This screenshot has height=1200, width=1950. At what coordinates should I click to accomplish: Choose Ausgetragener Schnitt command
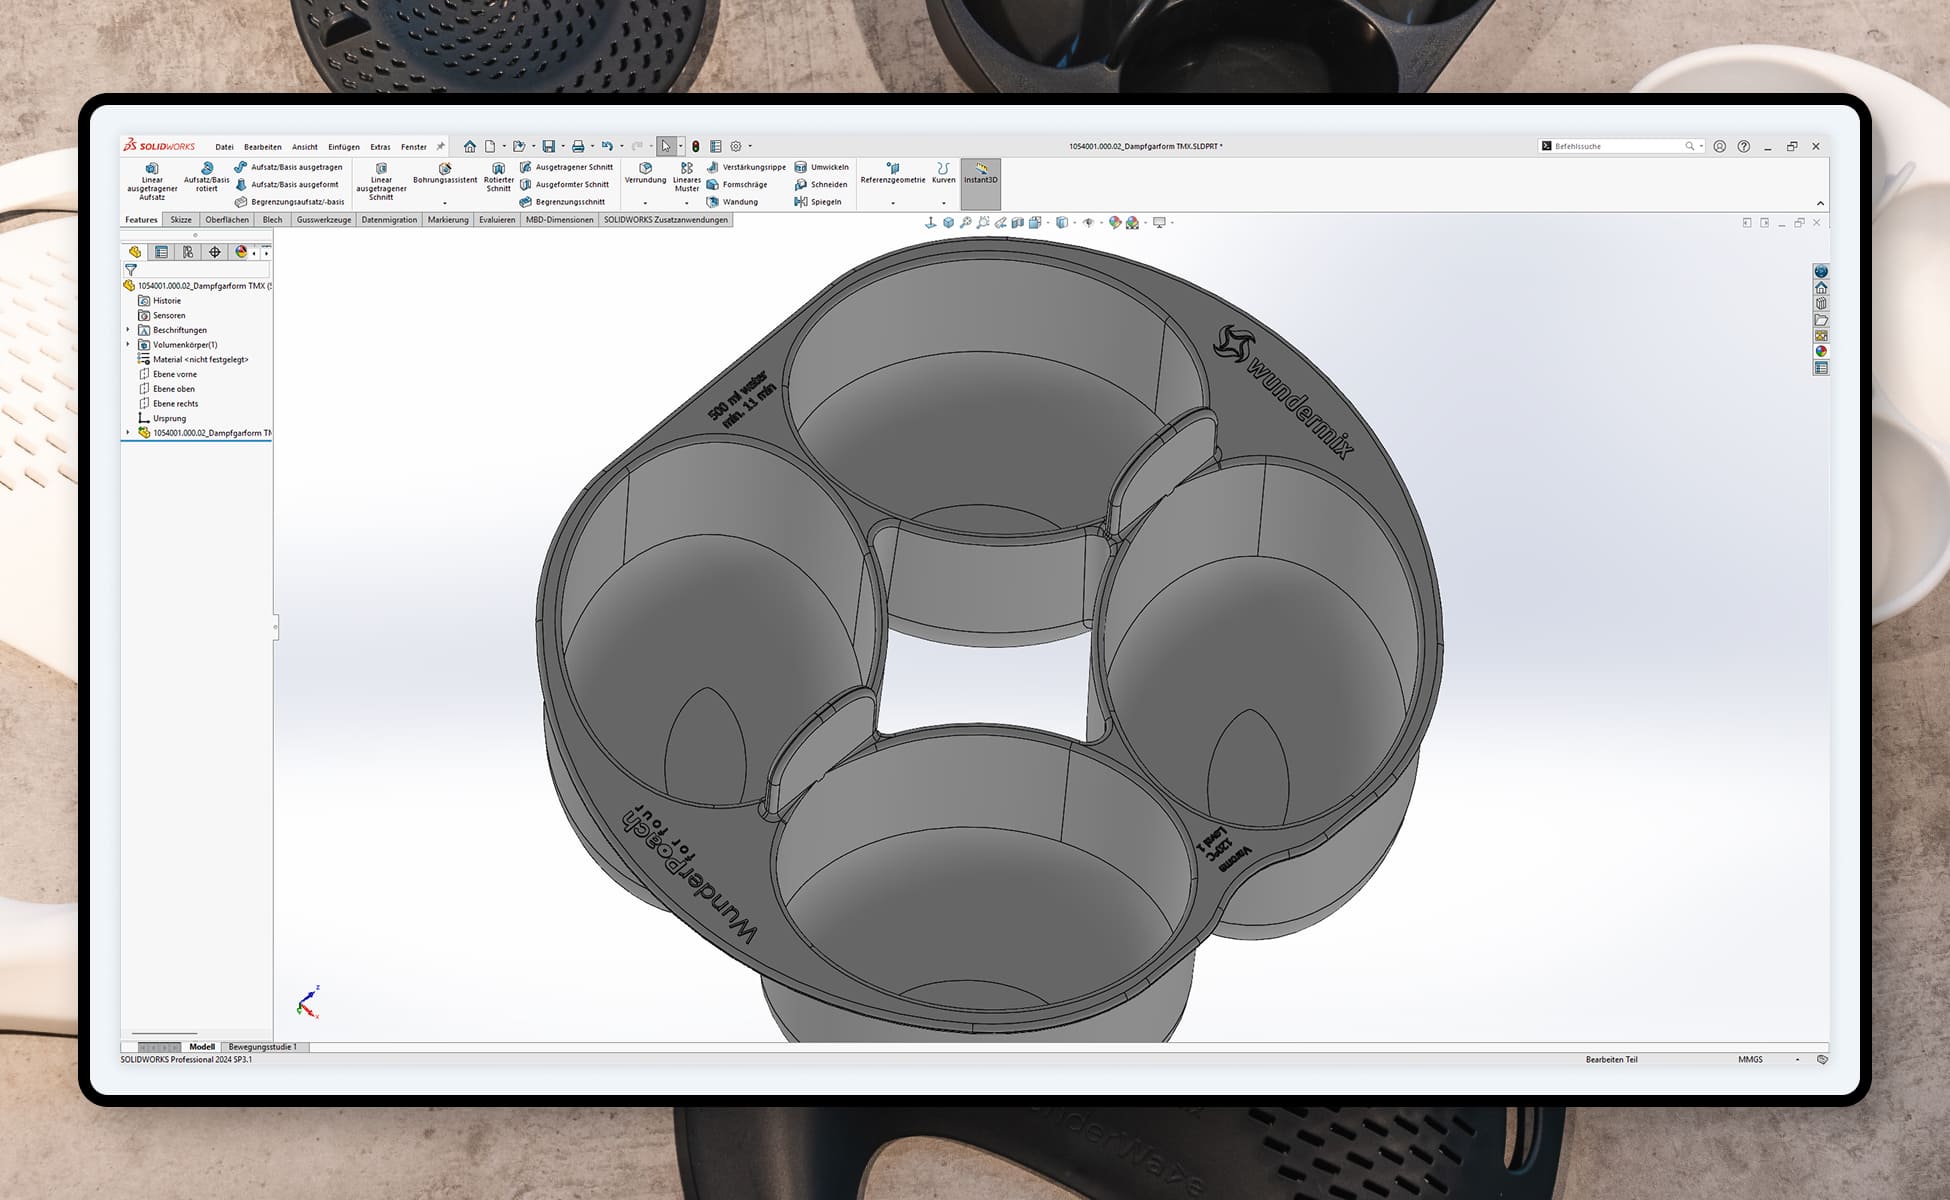tap(566, 167)
